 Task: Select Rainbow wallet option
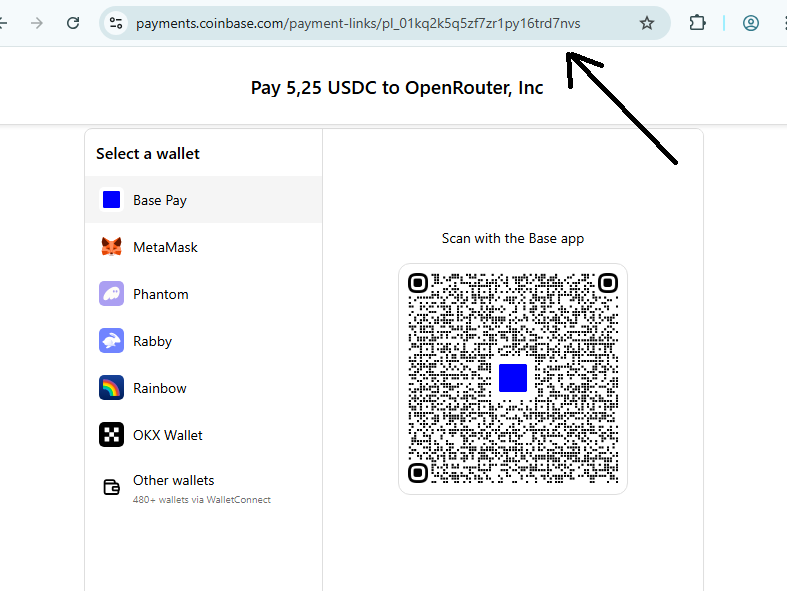point(203,388)
